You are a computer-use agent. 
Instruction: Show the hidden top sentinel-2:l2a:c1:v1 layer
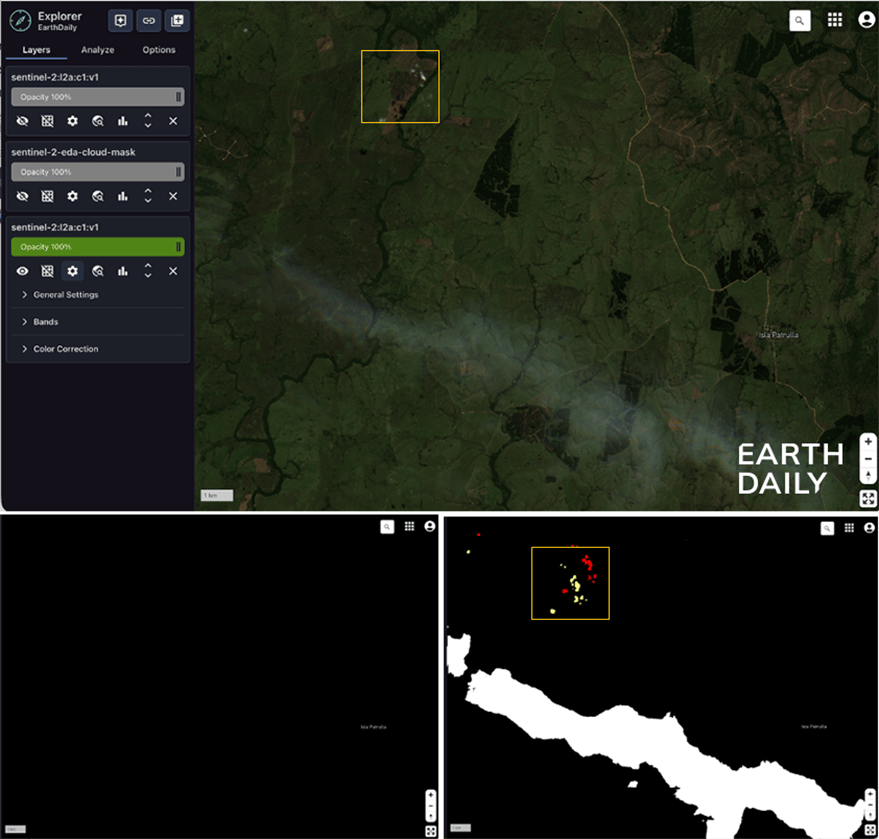coord(22,121)
